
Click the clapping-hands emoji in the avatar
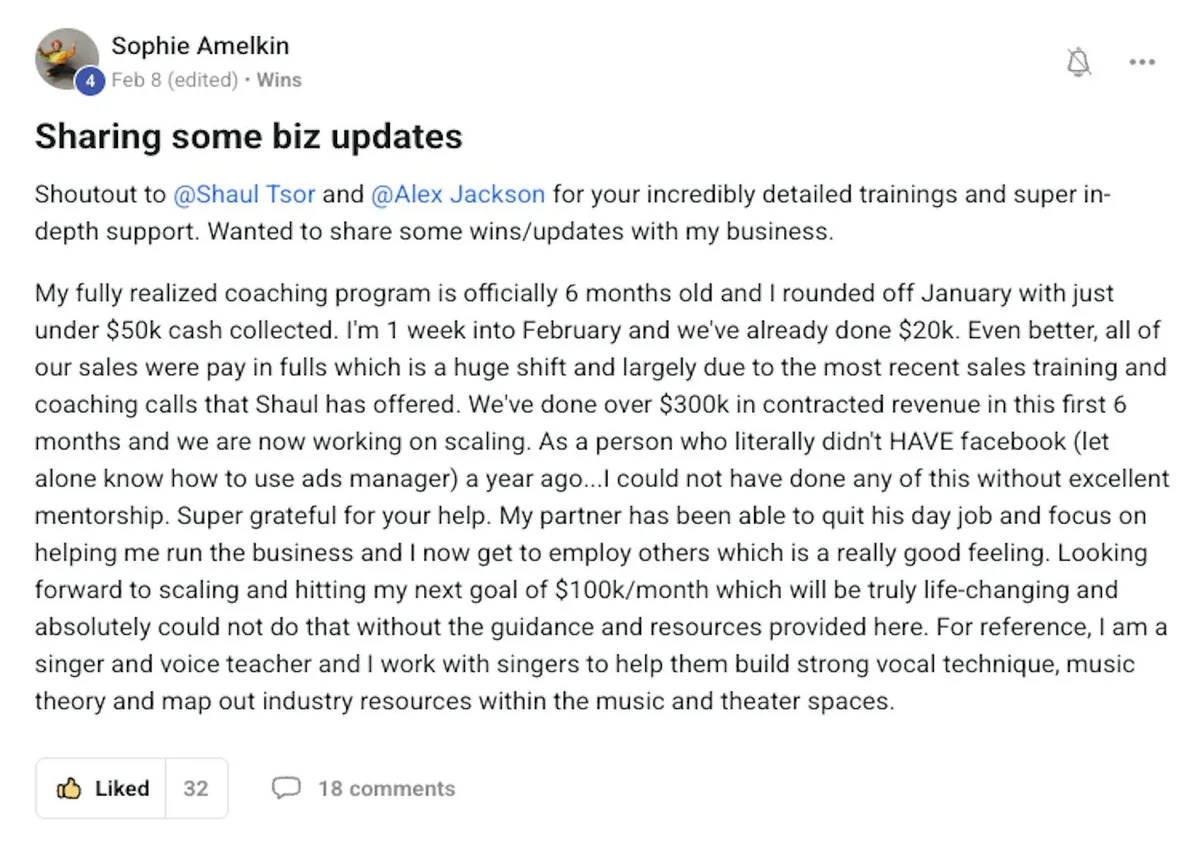60,52
